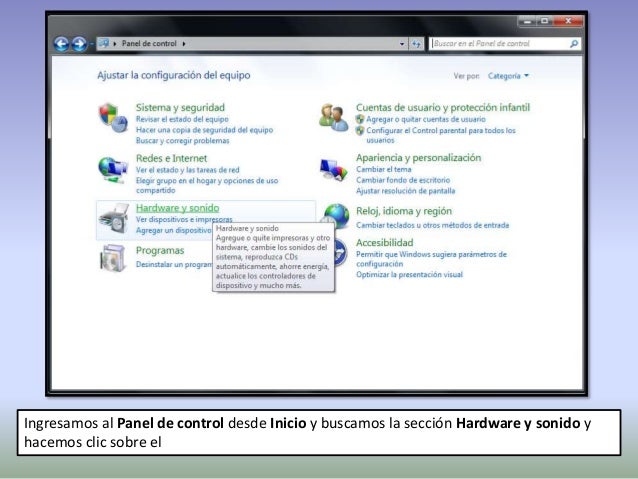Open Programas category heading
The height and width of the screenshot is (479, 638).
pos(160,251)
